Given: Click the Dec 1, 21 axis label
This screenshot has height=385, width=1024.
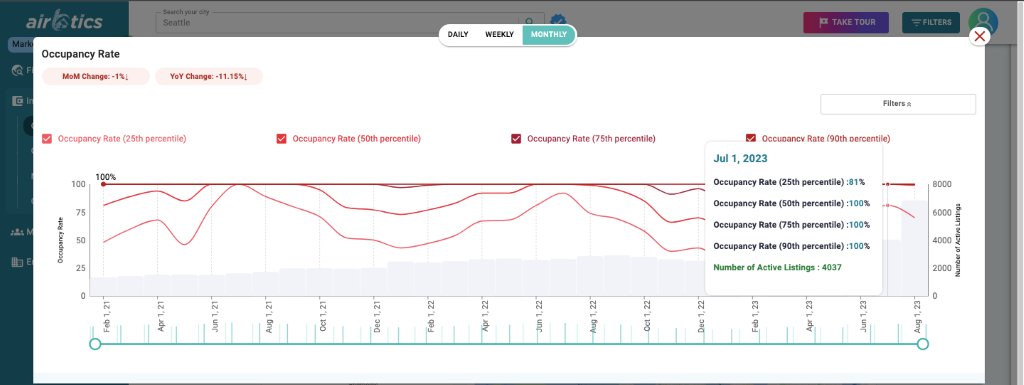Looking at the screenshot, I should tap(377, 315).
